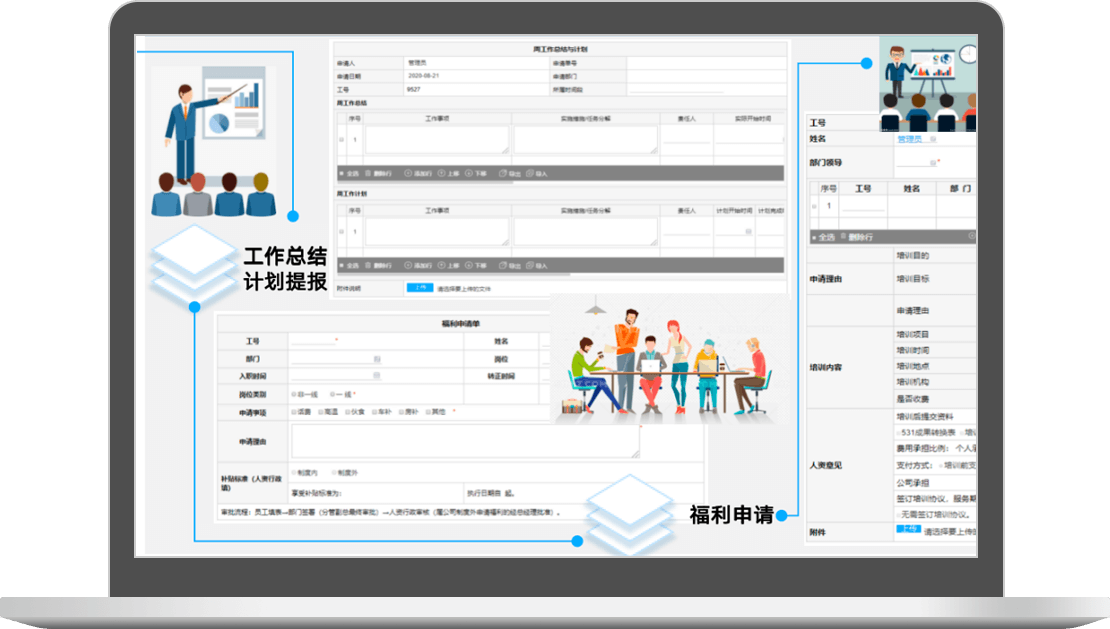This screenshot has width=1110, height=629.
Task: Click blue upload button in weekly report form
Action: click(x=419, y=288)
